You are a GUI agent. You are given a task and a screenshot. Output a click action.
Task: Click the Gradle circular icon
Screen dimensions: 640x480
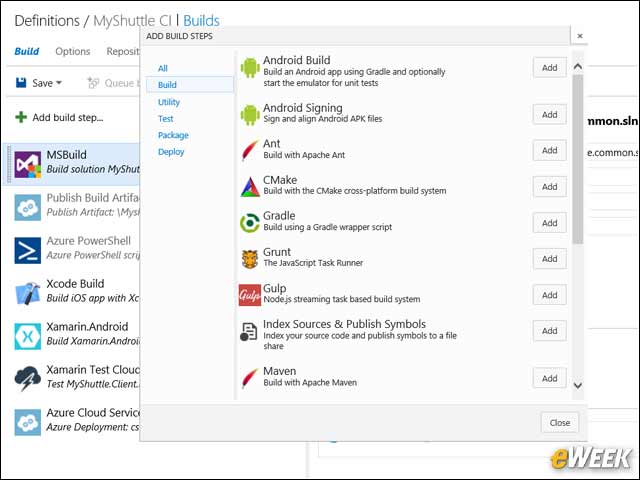[x=250, y=223]
